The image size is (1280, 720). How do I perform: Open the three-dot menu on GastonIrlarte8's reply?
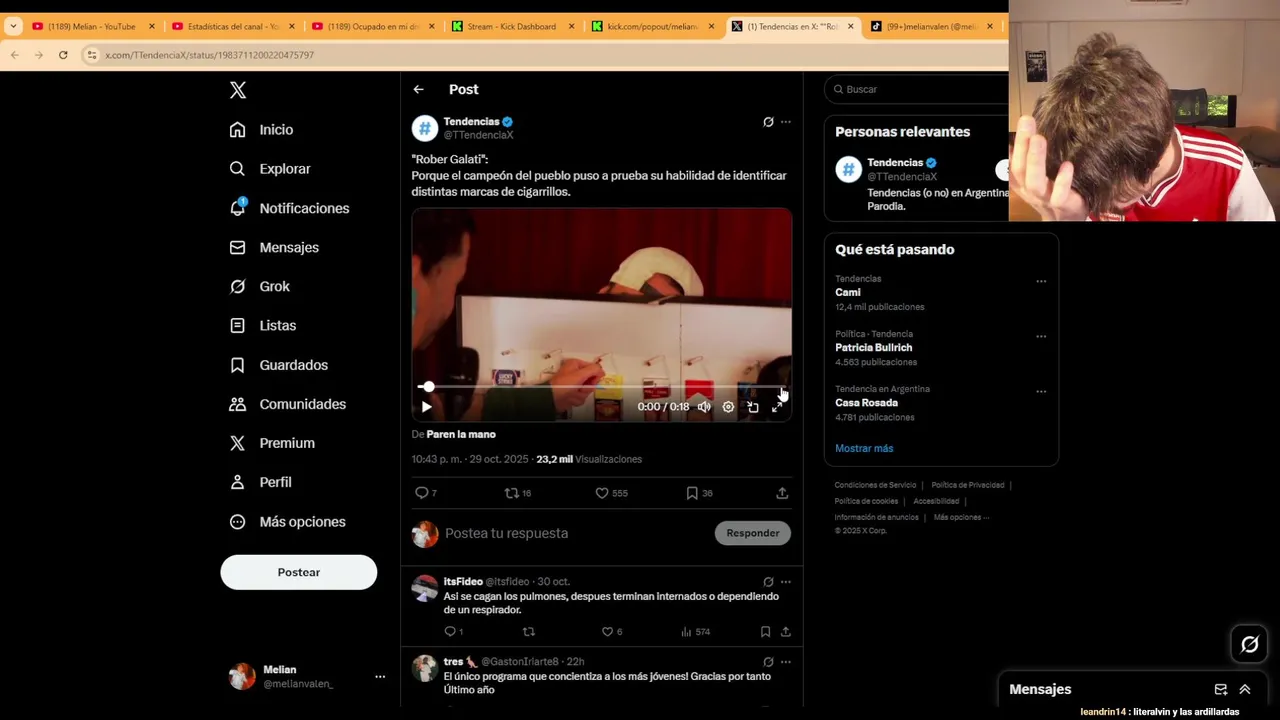[786, 662]
